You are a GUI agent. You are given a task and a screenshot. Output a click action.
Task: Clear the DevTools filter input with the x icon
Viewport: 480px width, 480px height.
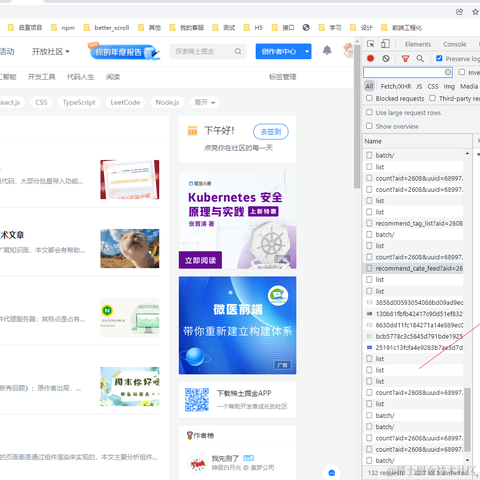[448, 72]
